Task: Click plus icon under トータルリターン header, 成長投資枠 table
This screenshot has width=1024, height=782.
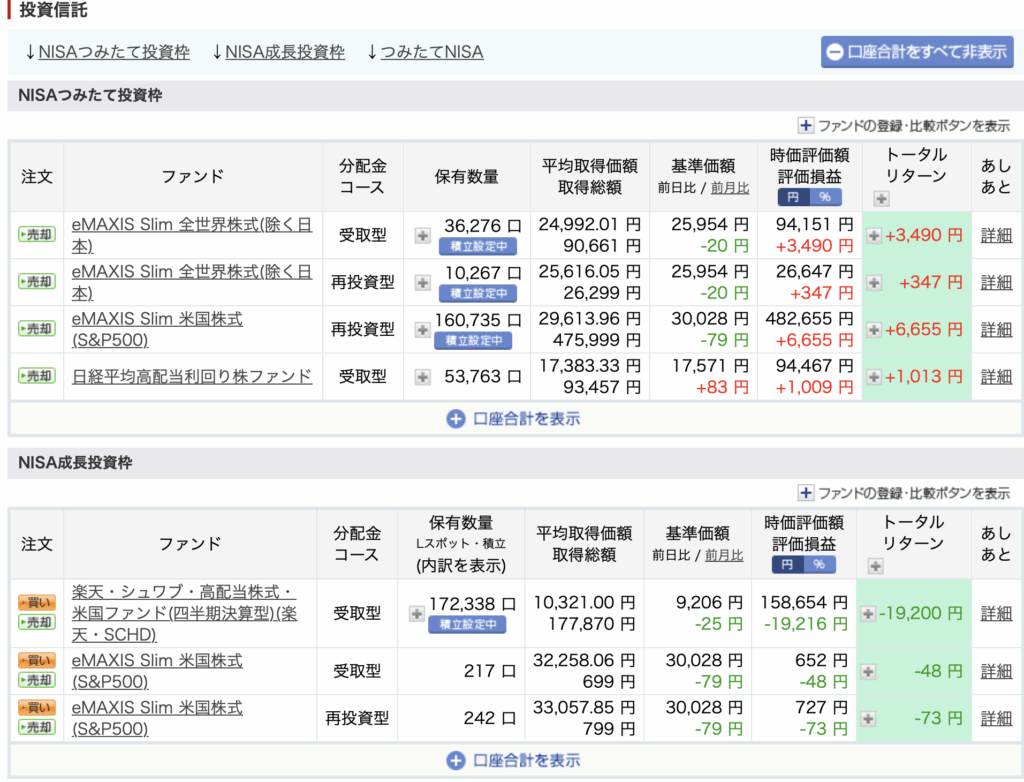Action: pyautogui.click(x=875, y=566)
